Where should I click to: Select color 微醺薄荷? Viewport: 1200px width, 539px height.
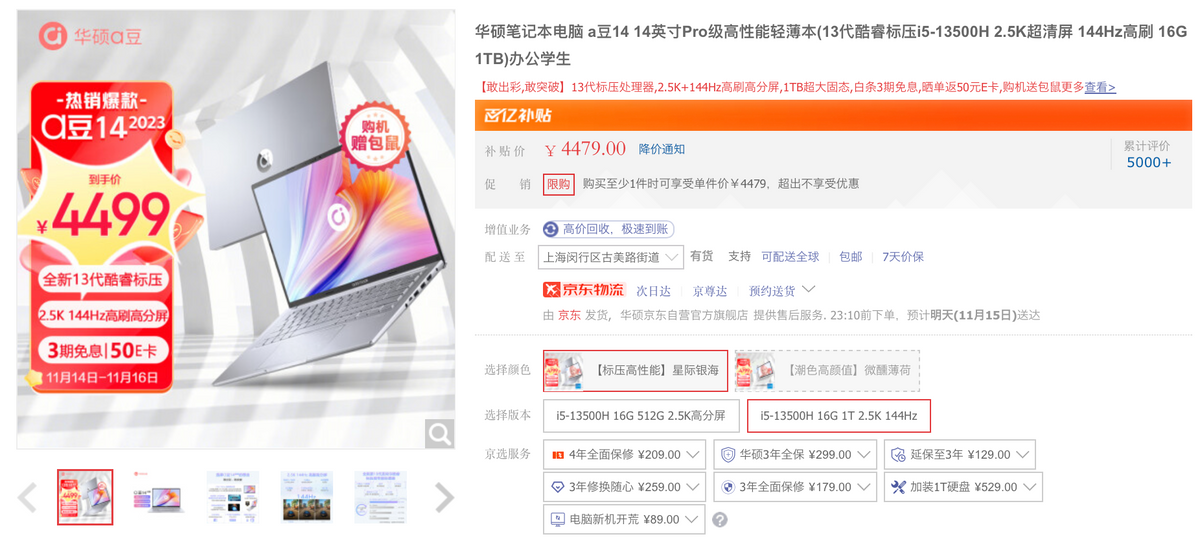(x=827, y=370)
